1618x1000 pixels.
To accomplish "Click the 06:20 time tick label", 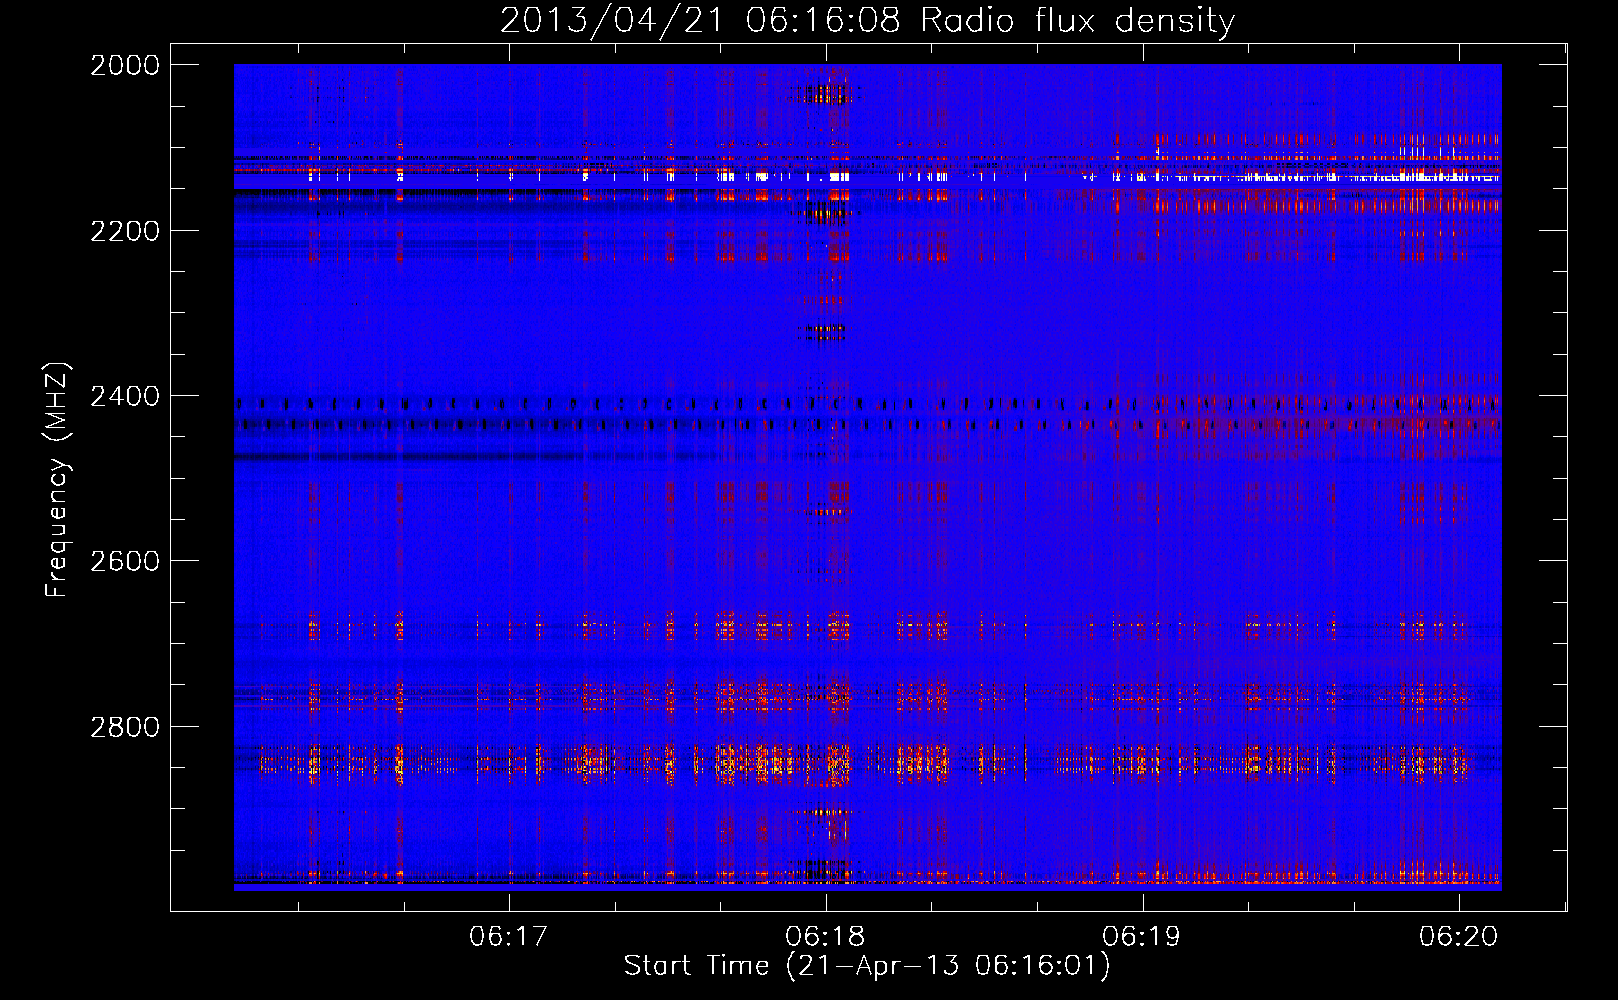I will click(x=1458, y=937).
